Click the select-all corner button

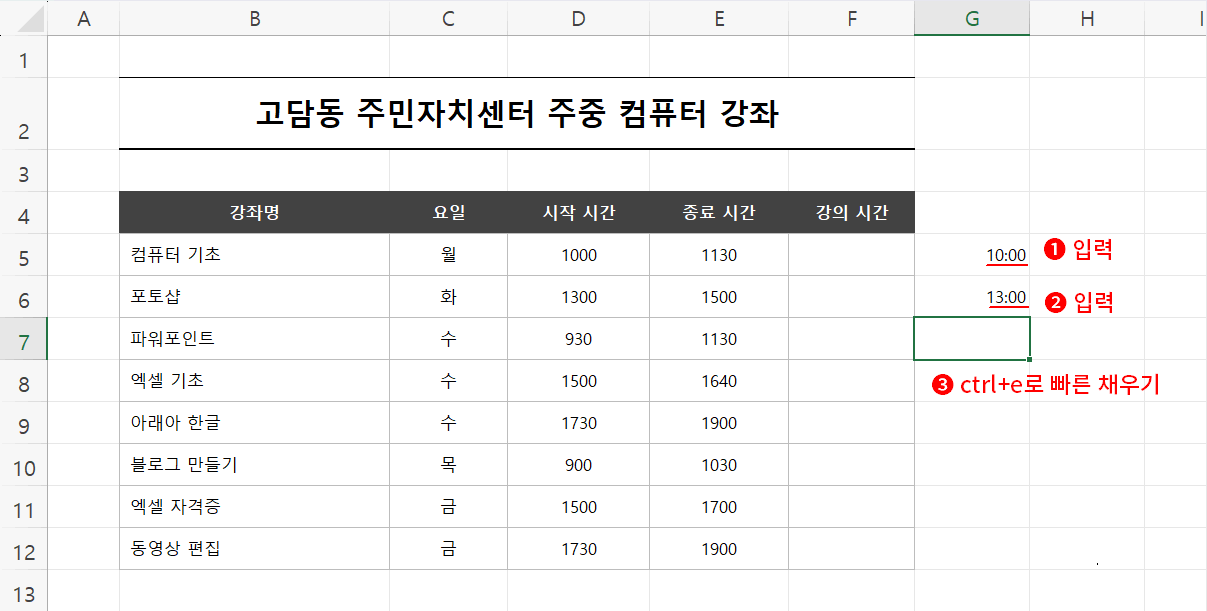[x=24, y=18]
